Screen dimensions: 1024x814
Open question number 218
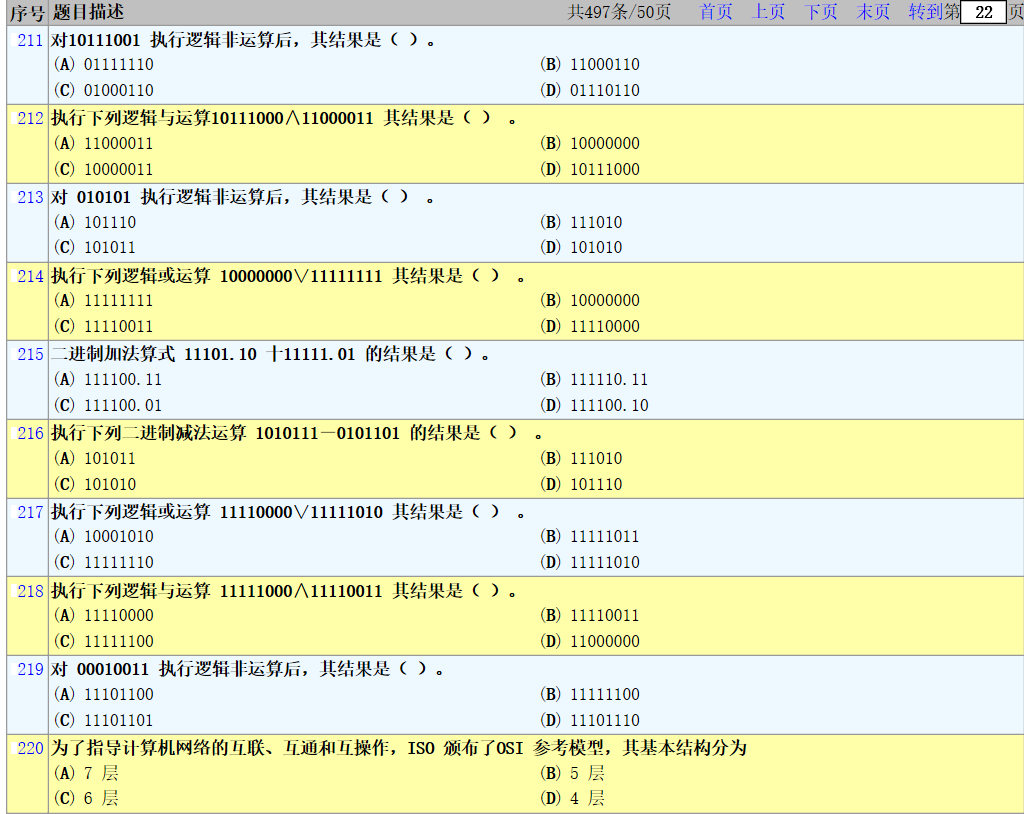[x=30, y=591]
